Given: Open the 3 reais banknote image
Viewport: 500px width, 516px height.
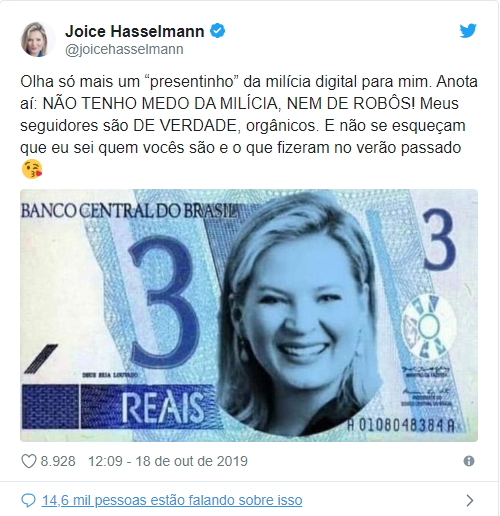Looking at the screenshot, I should coord(249,315).
